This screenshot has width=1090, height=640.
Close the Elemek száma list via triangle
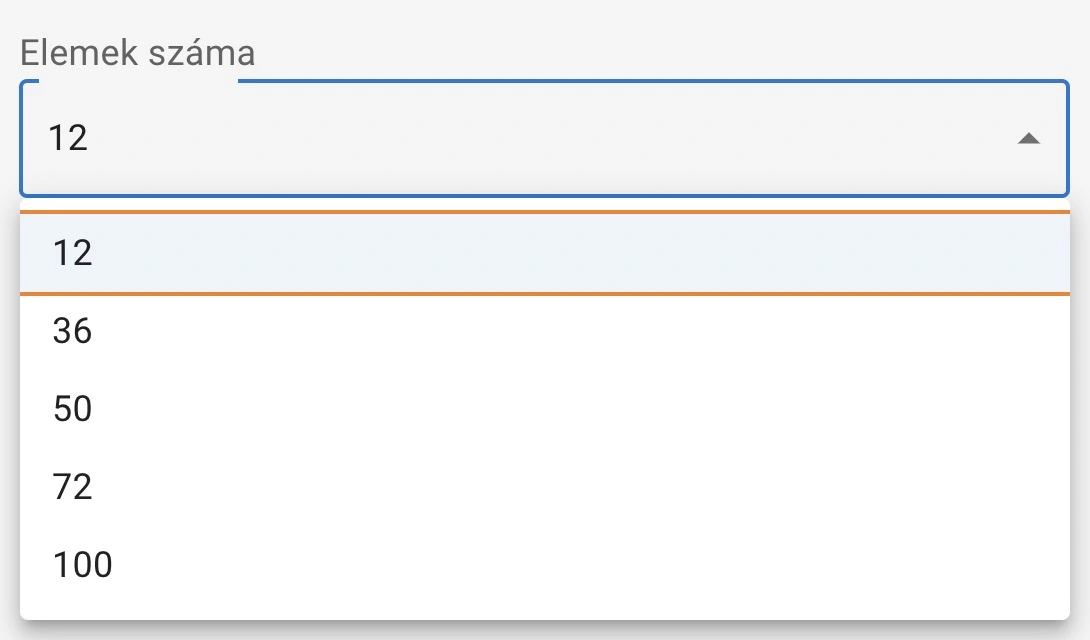1028,139
